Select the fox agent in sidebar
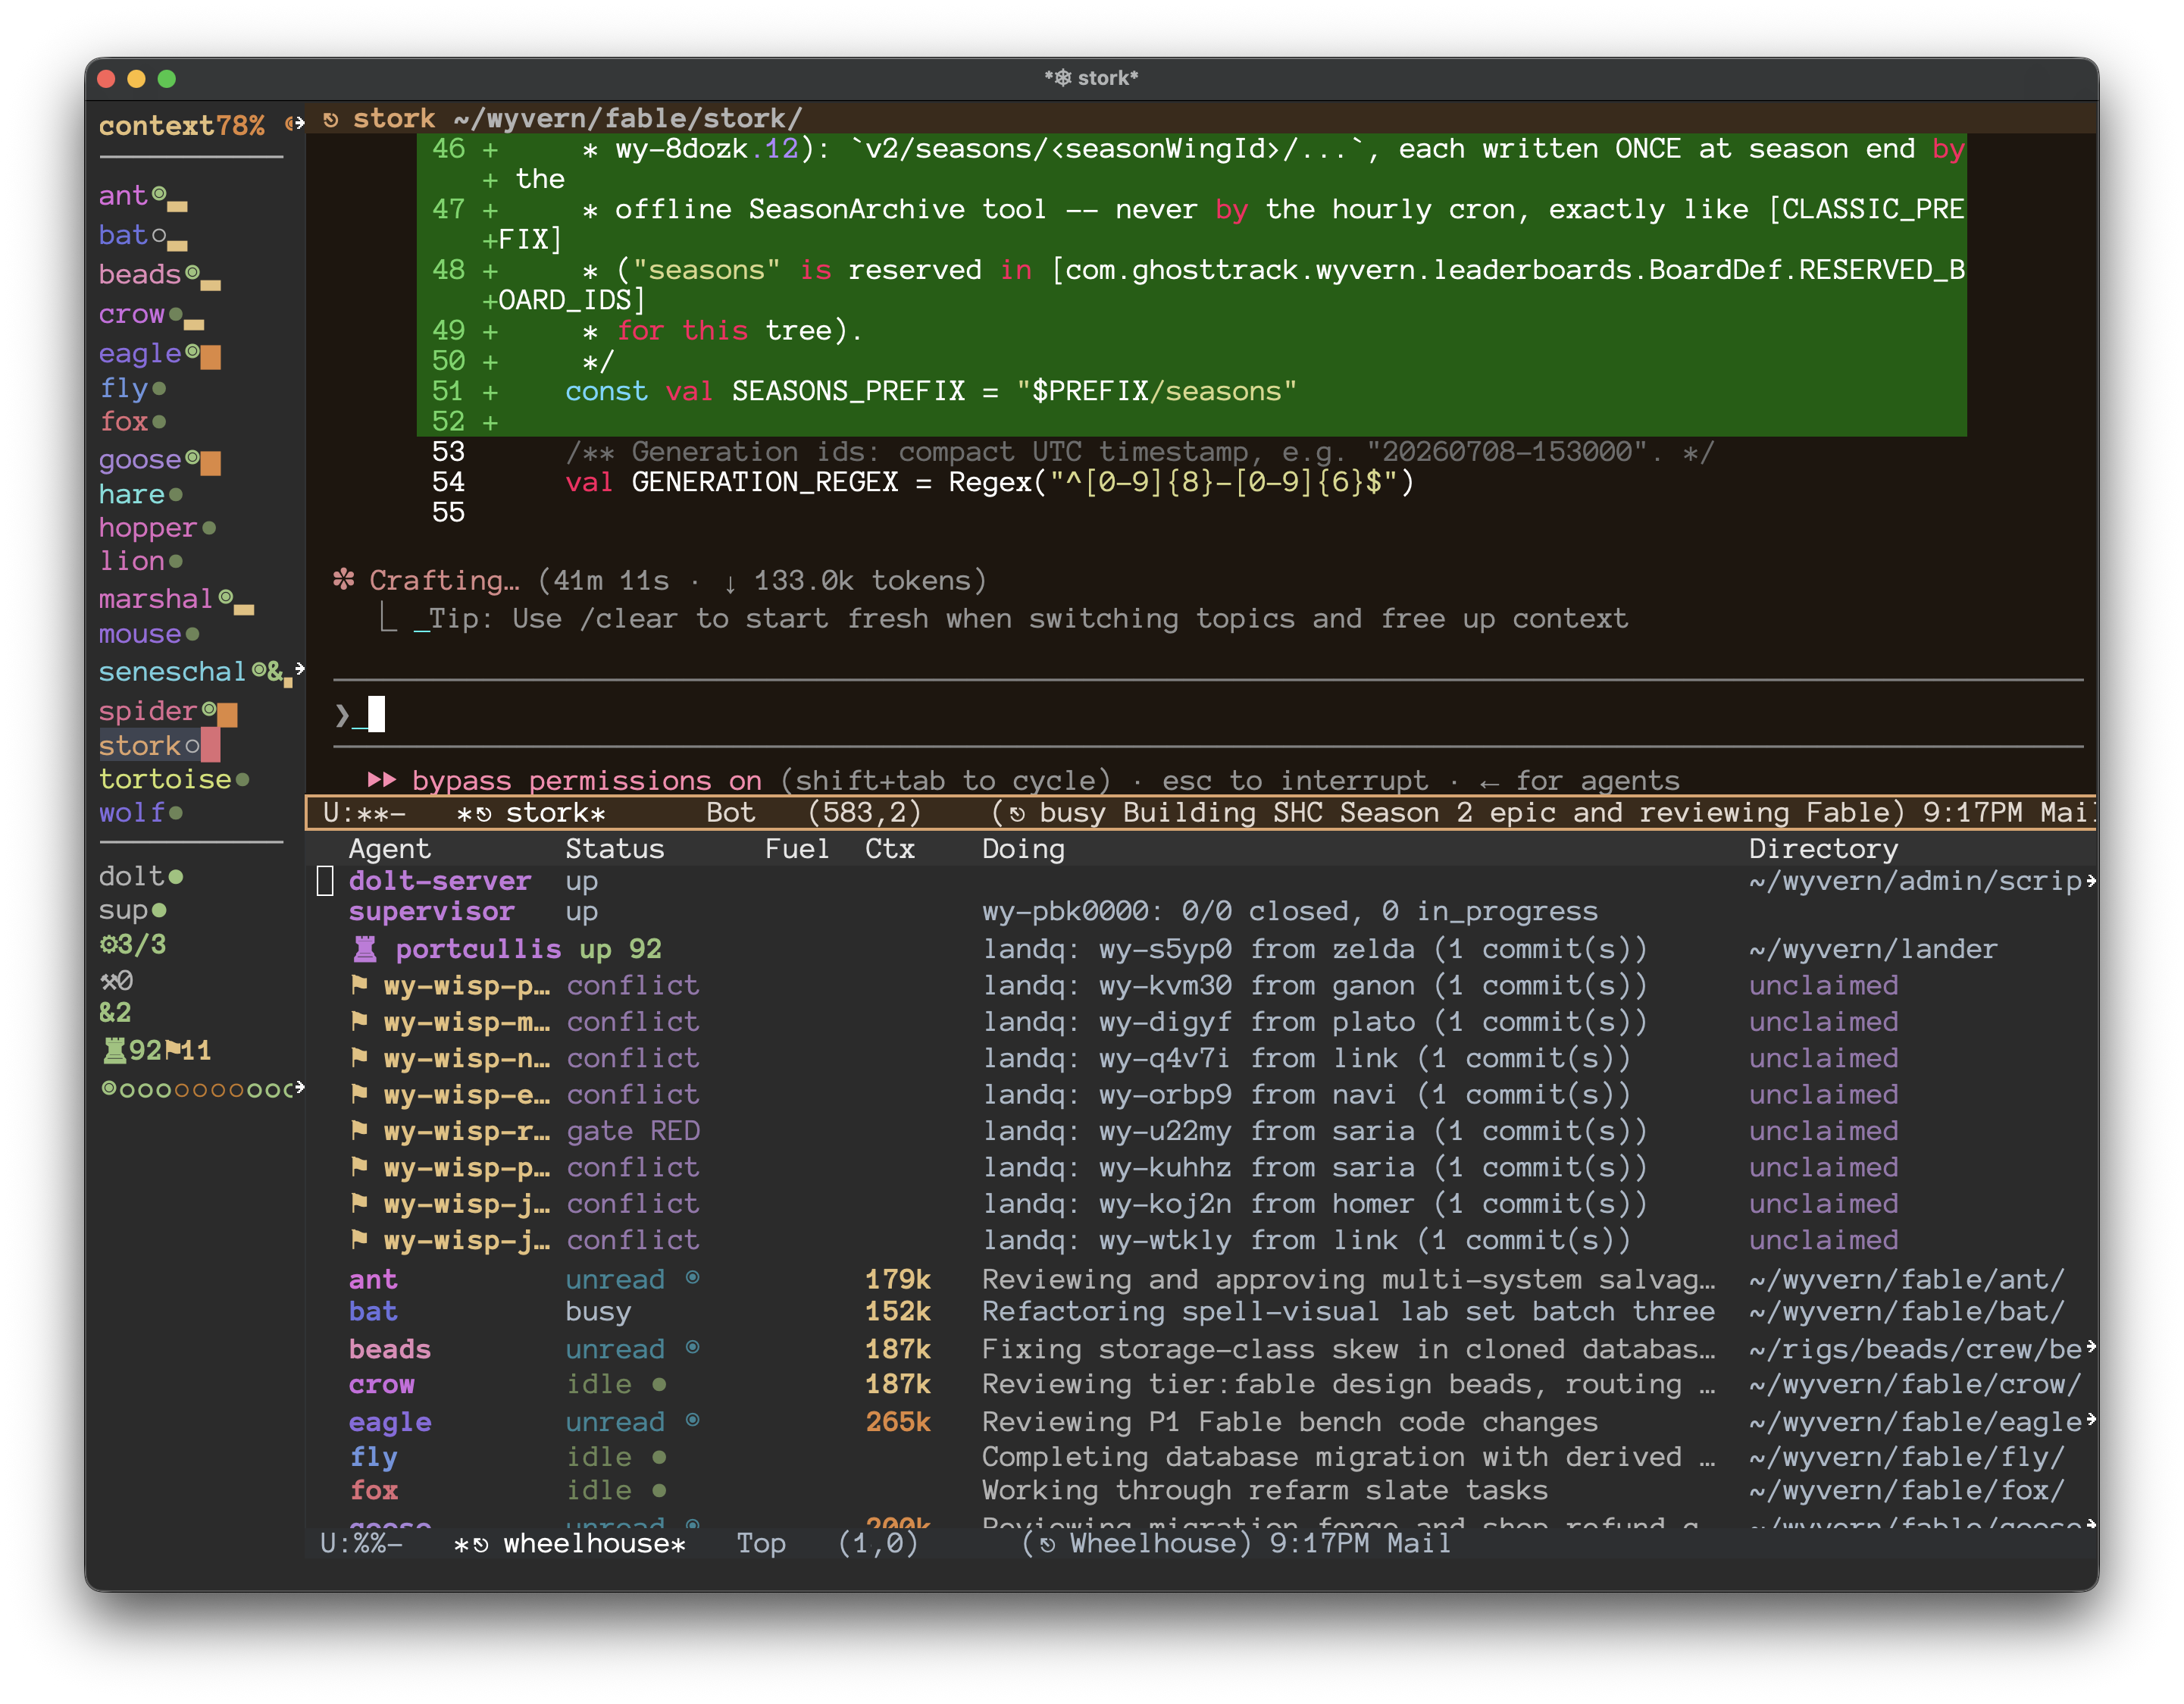Image resolution: width=2184 pixels, height=1704 pixels. (x=122, y=421)
